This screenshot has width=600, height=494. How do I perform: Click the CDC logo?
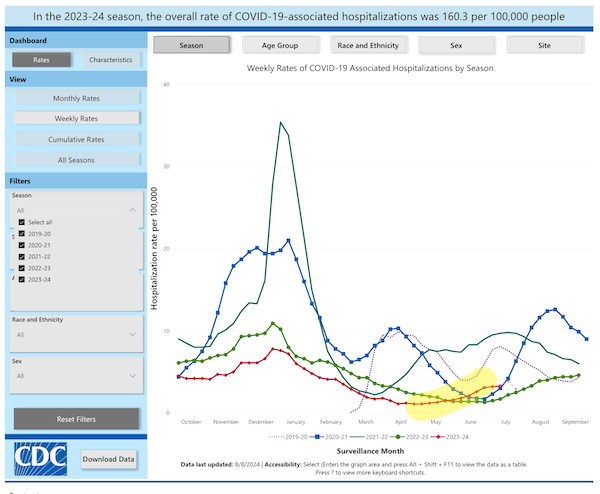click(x=41, y=459)
